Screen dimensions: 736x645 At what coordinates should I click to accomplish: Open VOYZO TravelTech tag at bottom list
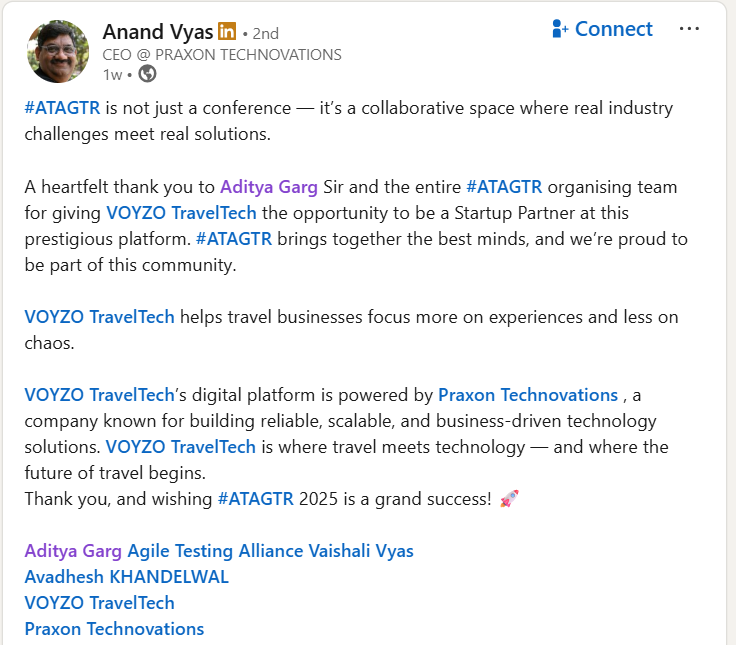click(99, 603)
